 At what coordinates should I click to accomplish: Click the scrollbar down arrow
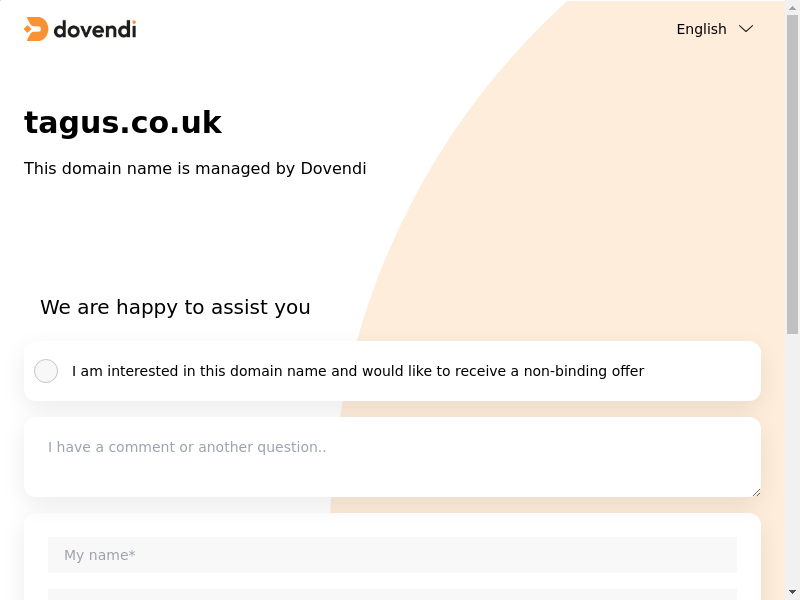point(793,592)
